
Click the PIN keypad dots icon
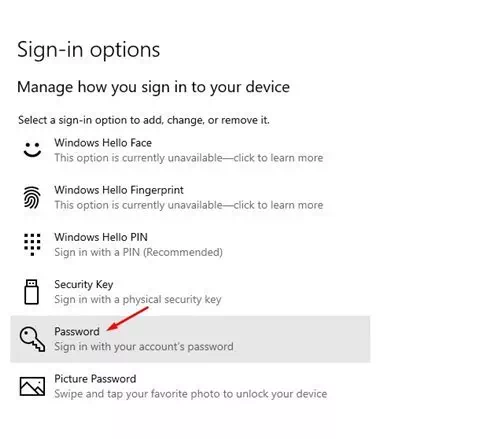click(x=32, y=244)
